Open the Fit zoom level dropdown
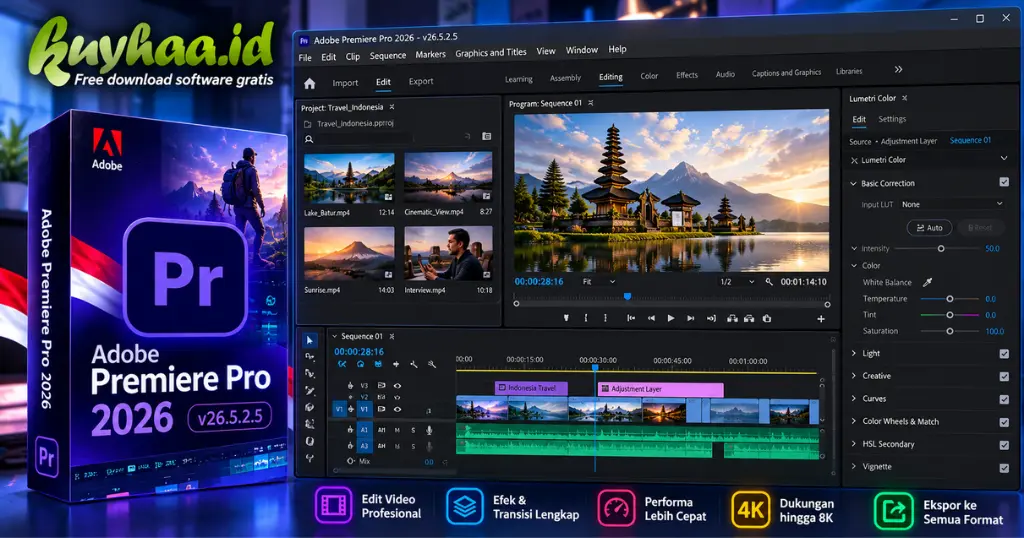This screenshot has width=1024, height=538. click(598, 281)
